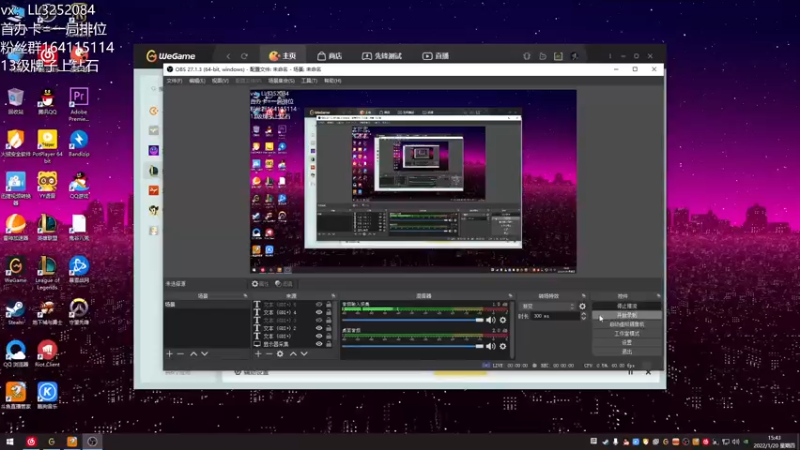Adjust 桌面音频 volume slider
This screenshot has height=450, width=800.
(413, 346)
